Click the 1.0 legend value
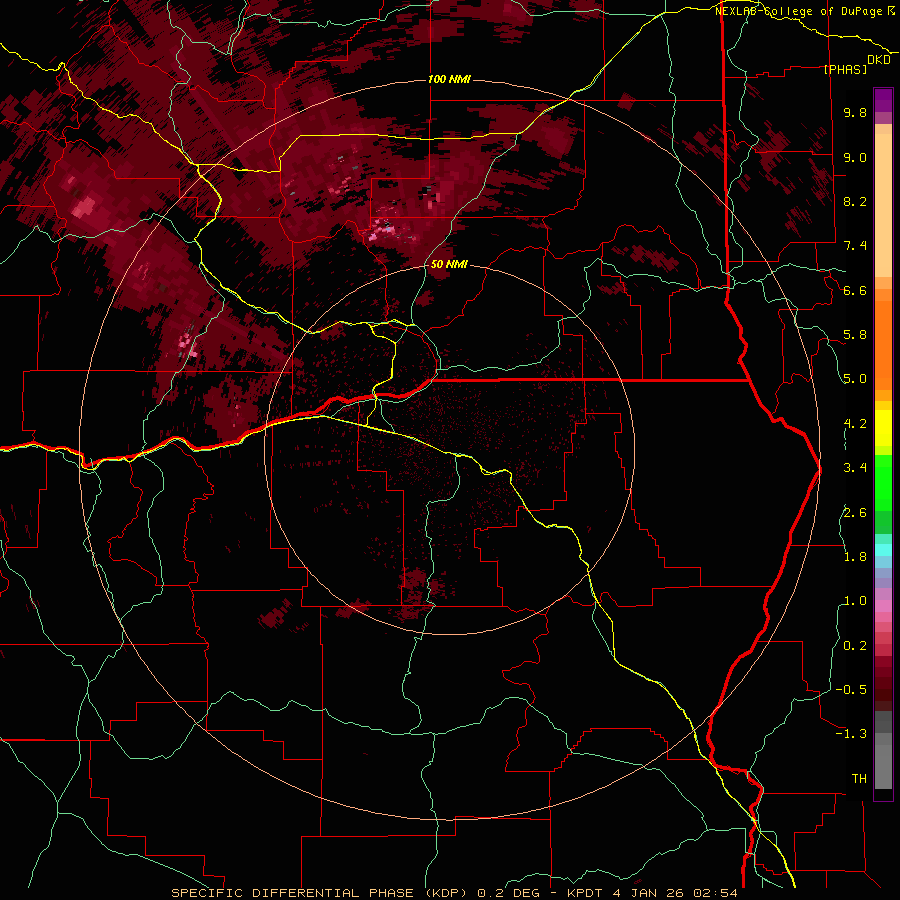 click(855, 601)
